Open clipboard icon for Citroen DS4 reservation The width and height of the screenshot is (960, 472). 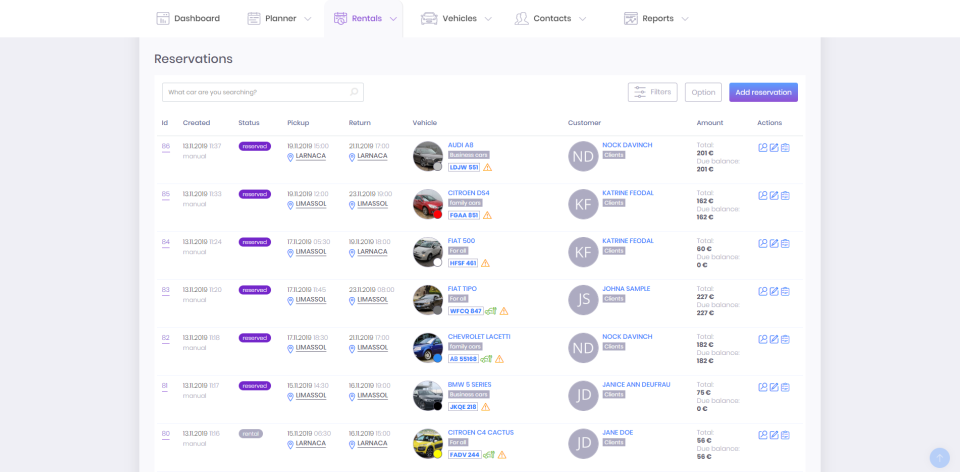click(785, 195)
